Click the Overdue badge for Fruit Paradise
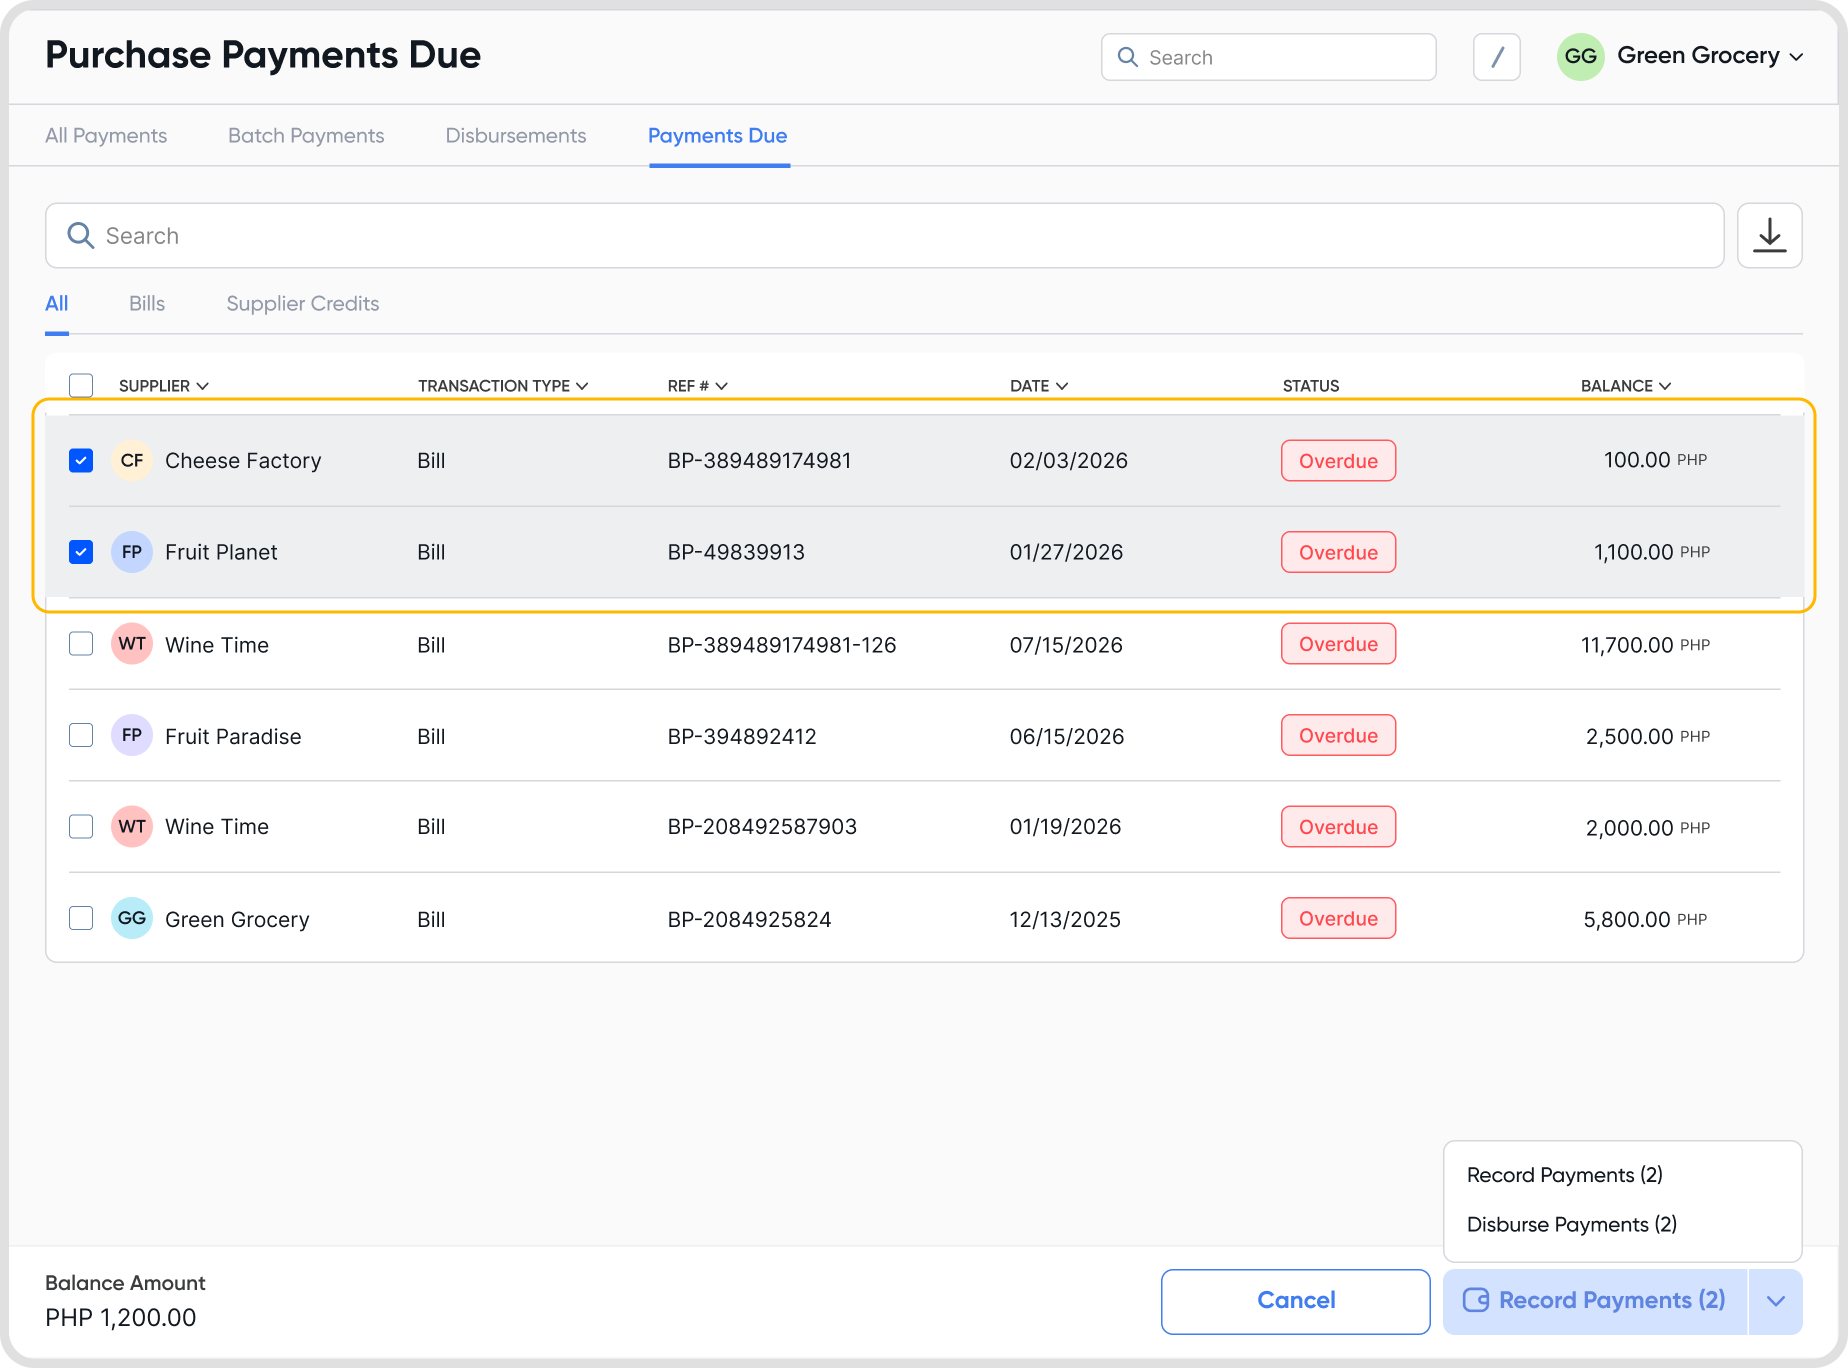Viewport: 1848px width, 1368px height. click(x=1338, y=736)
